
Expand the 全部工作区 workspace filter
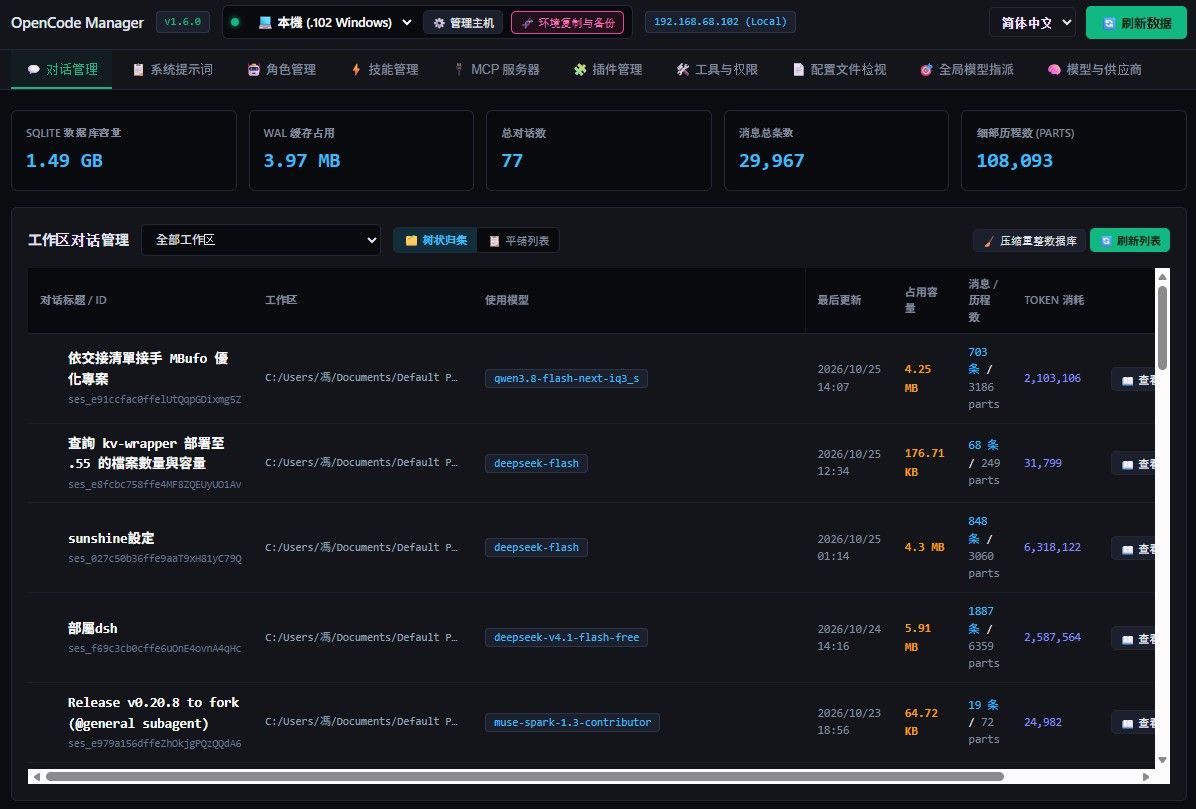[261, 240]
